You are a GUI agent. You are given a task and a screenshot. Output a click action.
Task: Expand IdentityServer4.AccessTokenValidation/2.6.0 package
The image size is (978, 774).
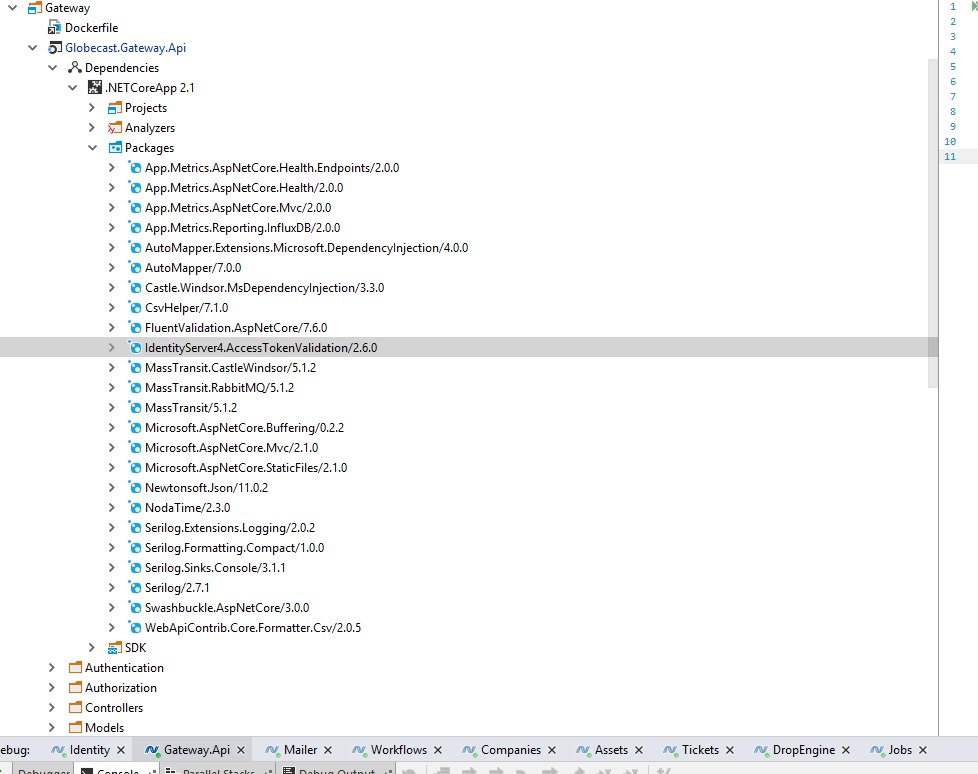pos(112,347)
